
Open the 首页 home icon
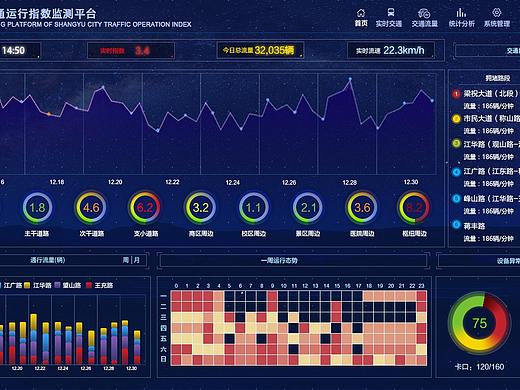click(x=361, y=13)
